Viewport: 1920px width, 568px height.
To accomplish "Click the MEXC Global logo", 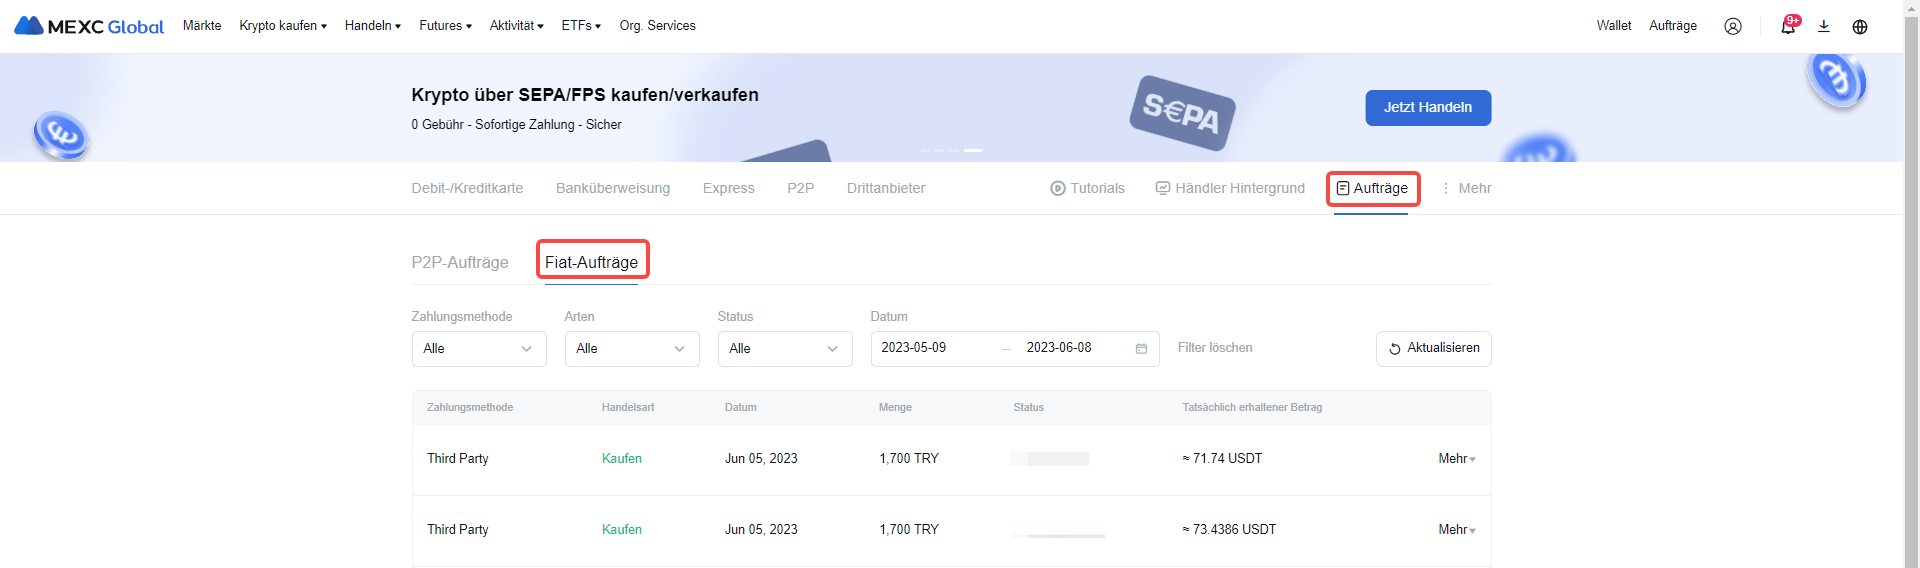I will point(89,26).
